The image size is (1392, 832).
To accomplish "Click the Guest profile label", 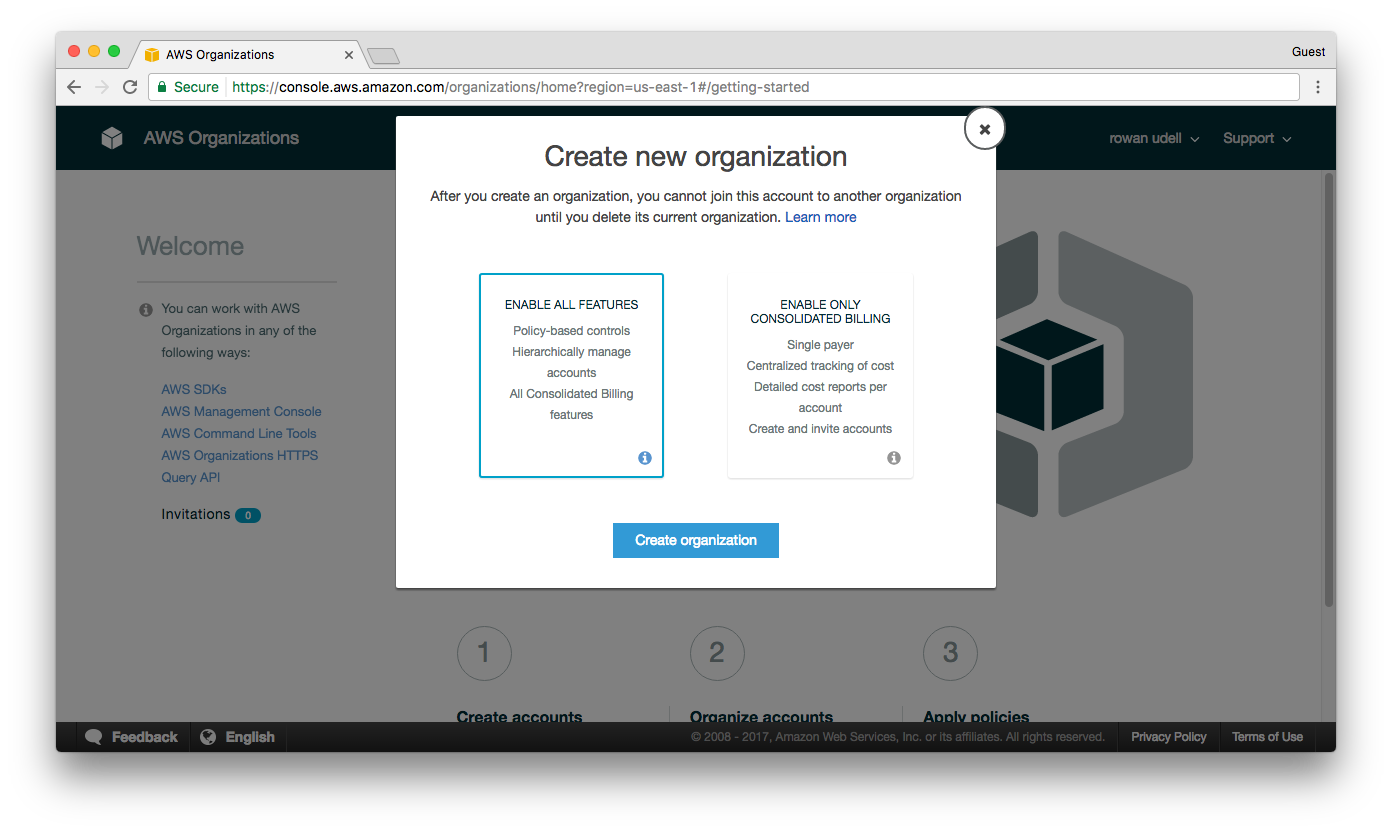I will pyautogui.click(x=1308, y=52).
